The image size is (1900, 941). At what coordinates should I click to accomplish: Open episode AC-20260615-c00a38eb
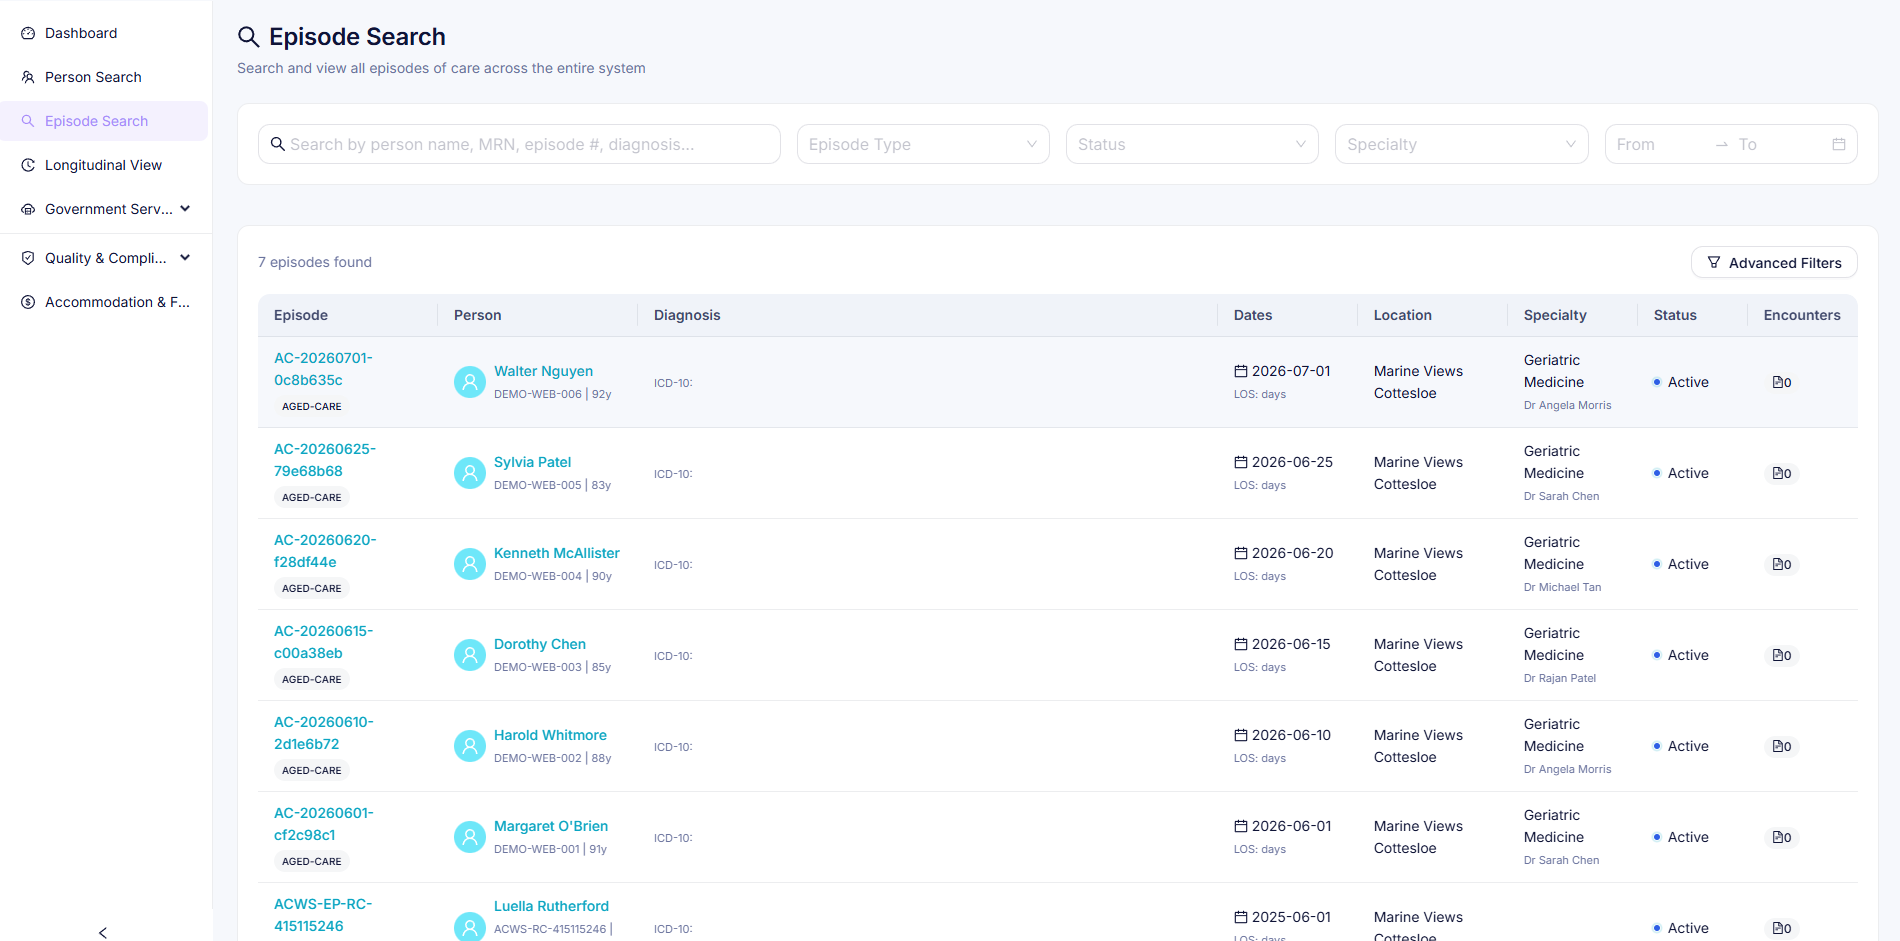(323, 642)
